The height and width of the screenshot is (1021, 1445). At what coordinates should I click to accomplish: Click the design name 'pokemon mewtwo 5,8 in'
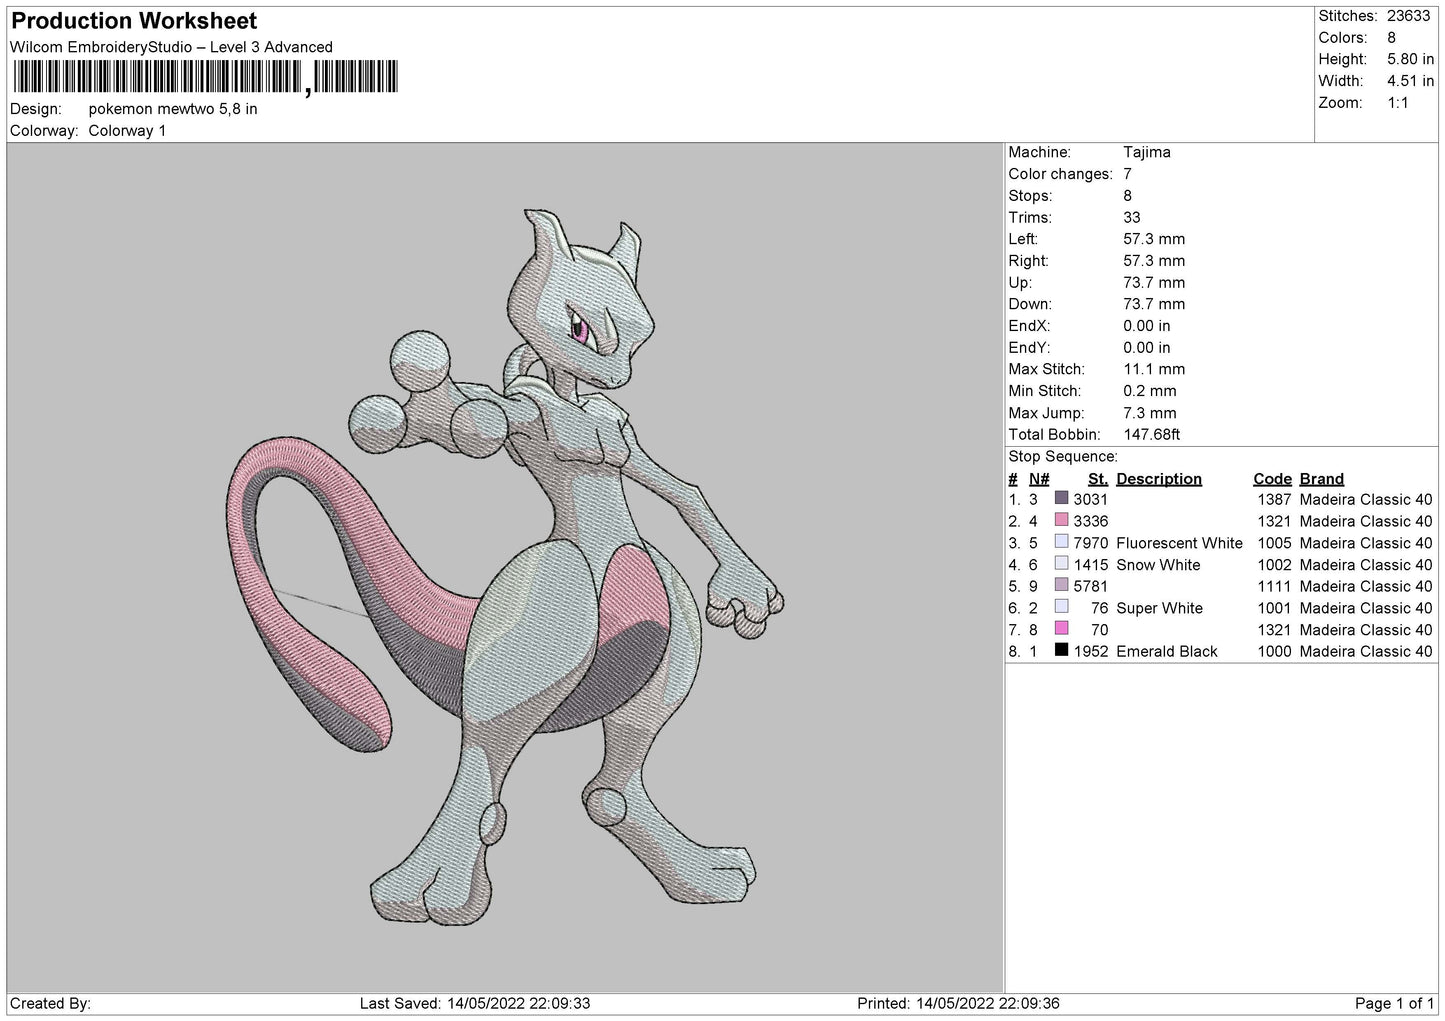coord(173,109)
